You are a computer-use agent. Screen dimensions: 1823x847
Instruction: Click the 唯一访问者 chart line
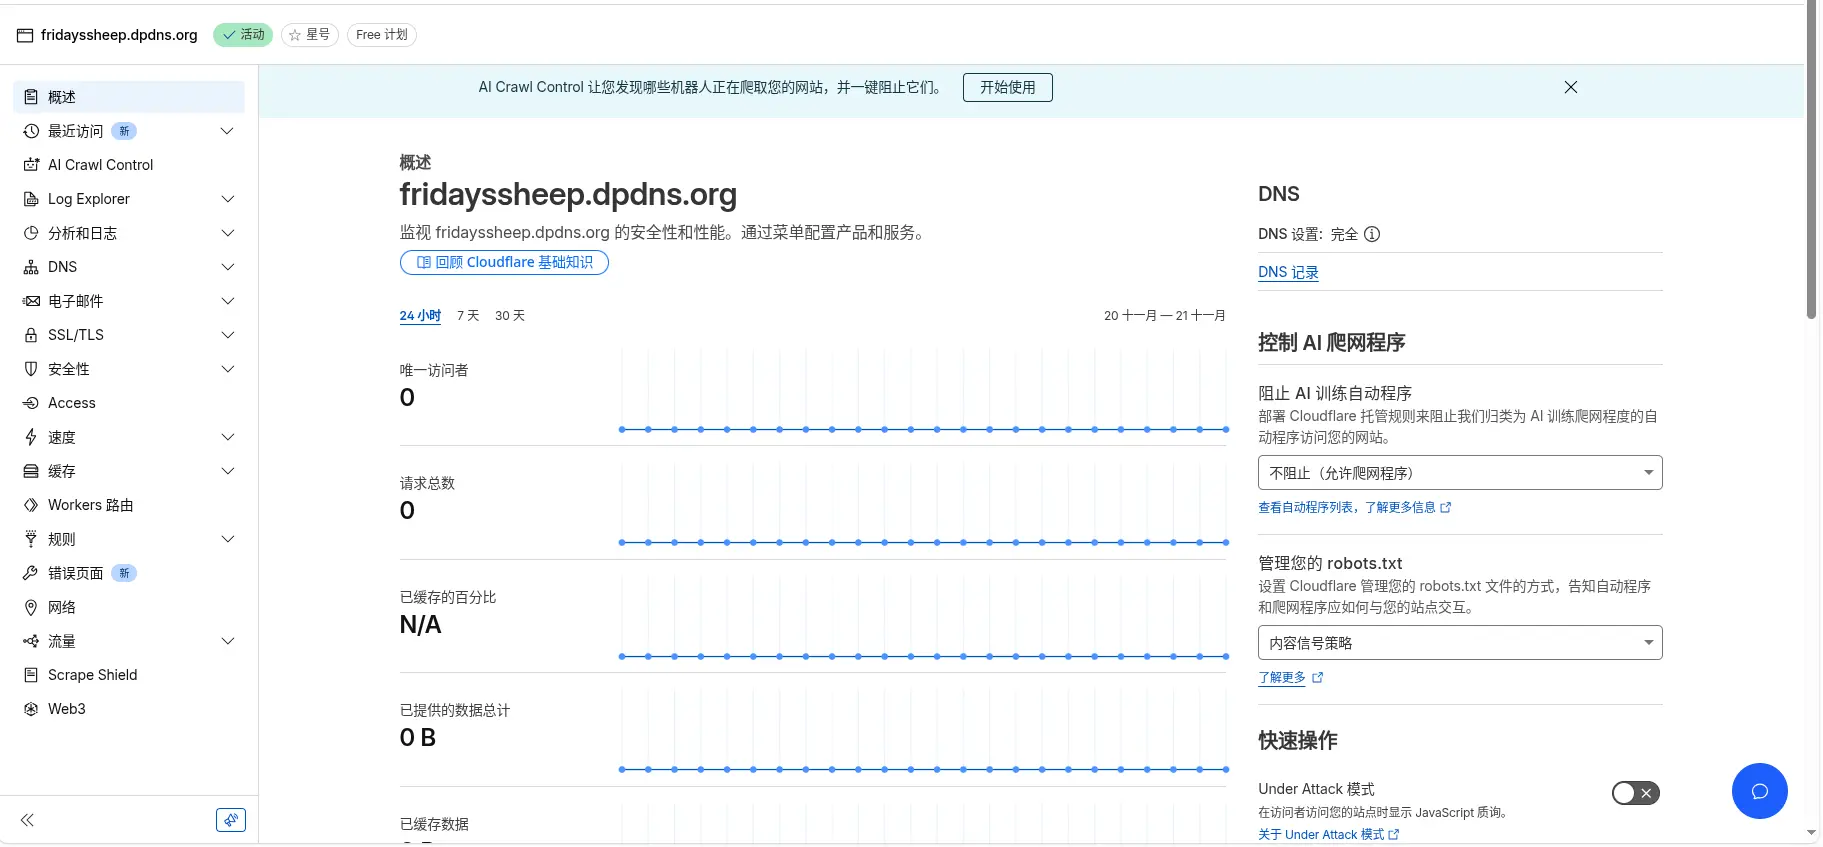pyautogui.click(x=923, y=429)
